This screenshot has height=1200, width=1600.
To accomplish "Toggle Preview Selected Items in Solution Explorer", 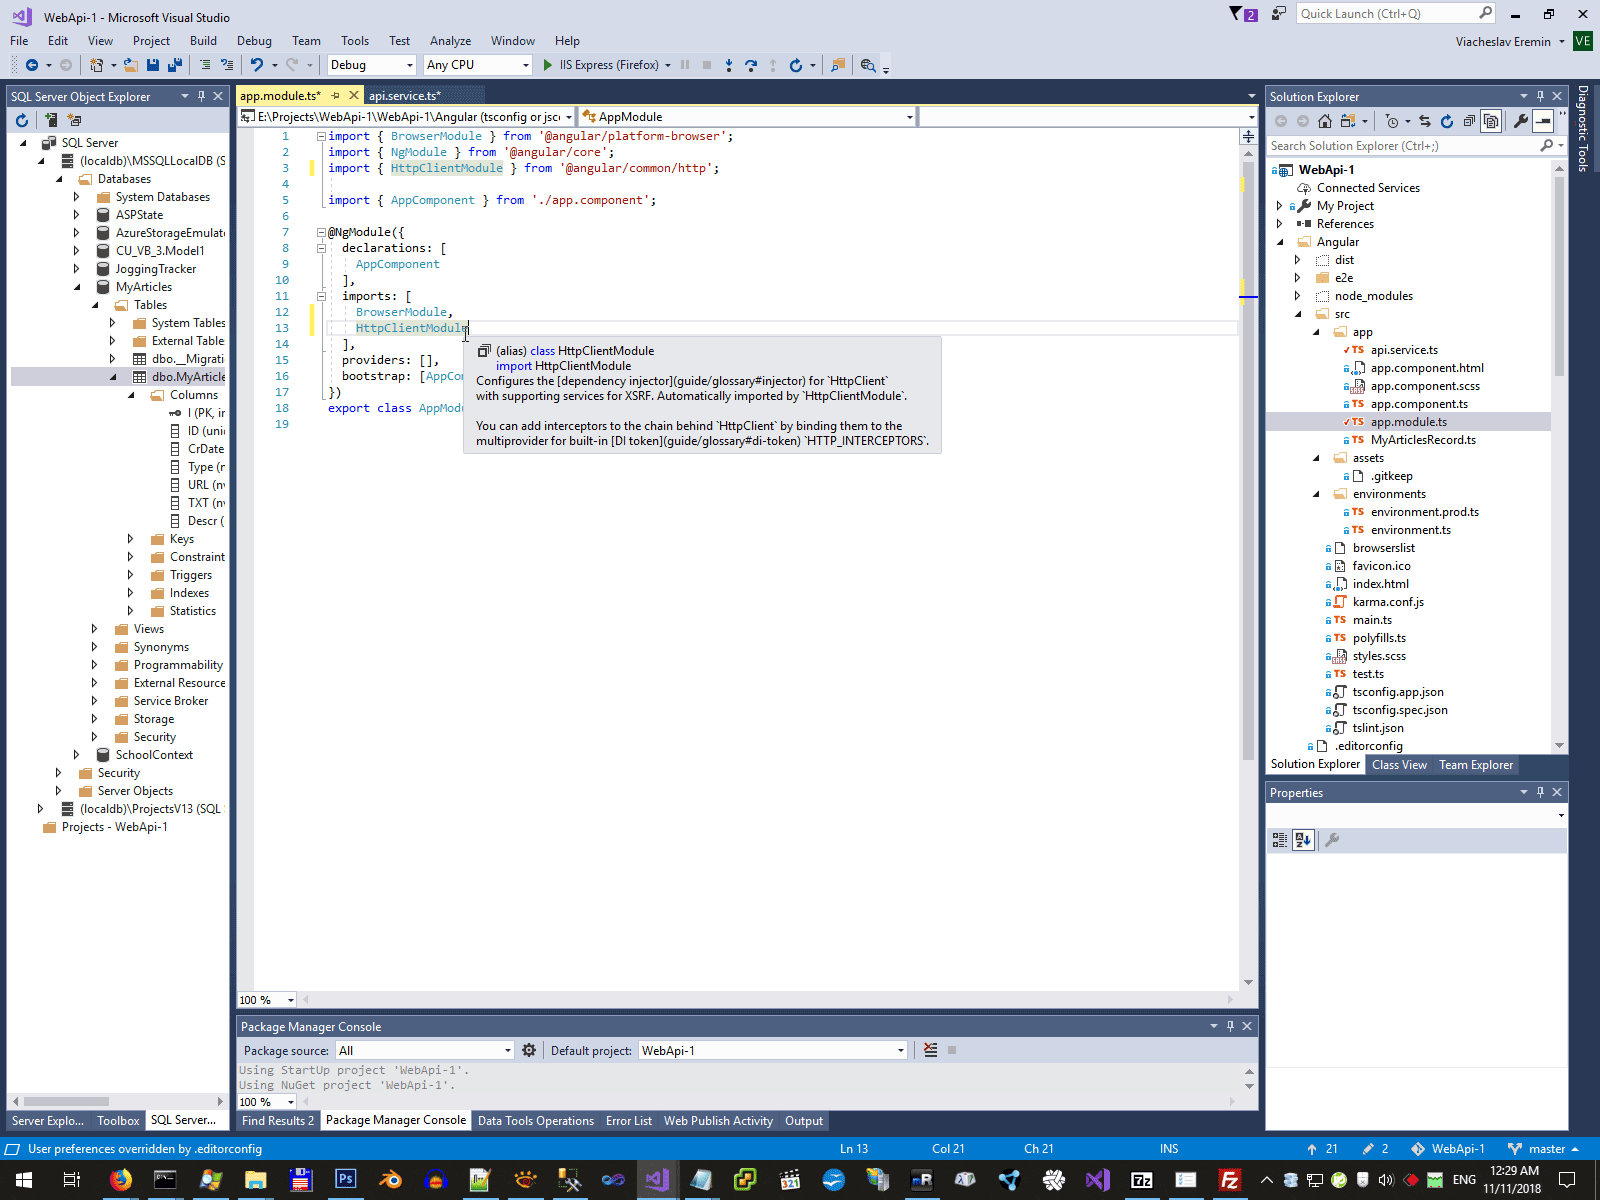I will pos(1543,121).
